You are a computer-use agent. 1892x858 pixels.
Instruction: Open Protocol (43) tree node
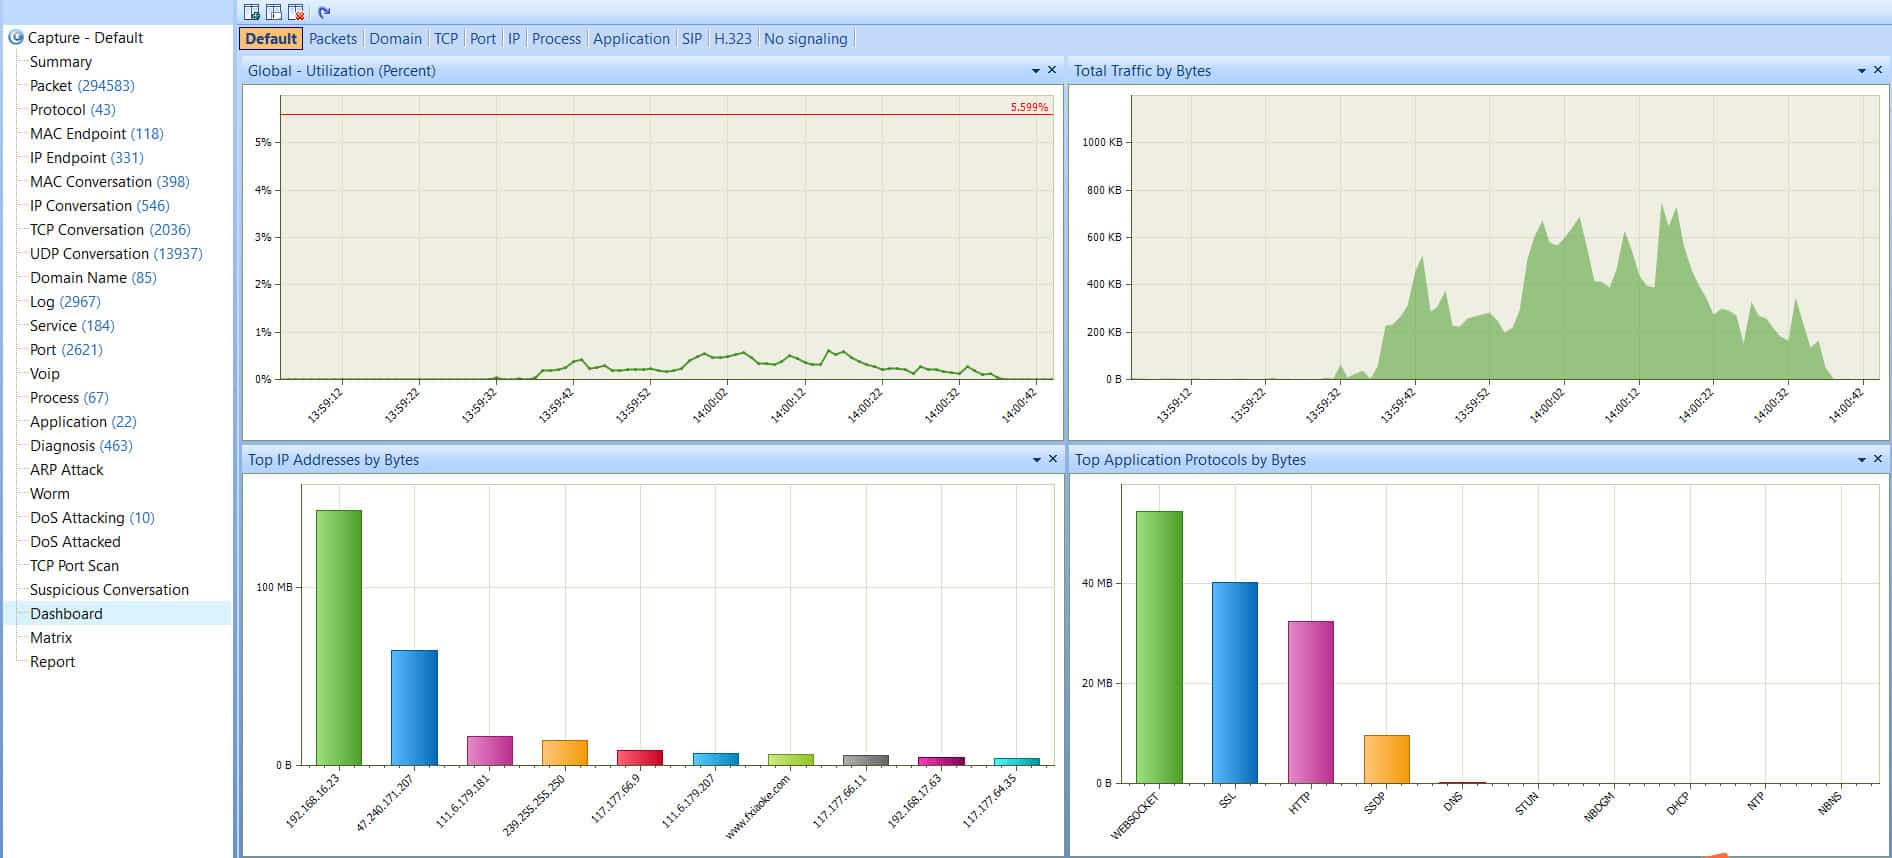(73, 110)
